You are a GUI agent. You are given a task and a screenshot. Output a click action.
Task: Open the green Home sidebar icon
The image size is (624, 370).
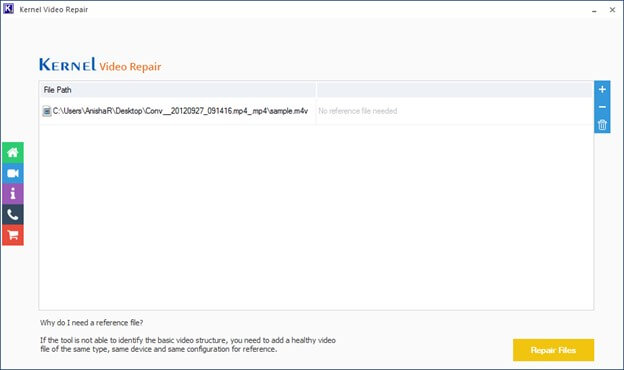pos(13,152)
